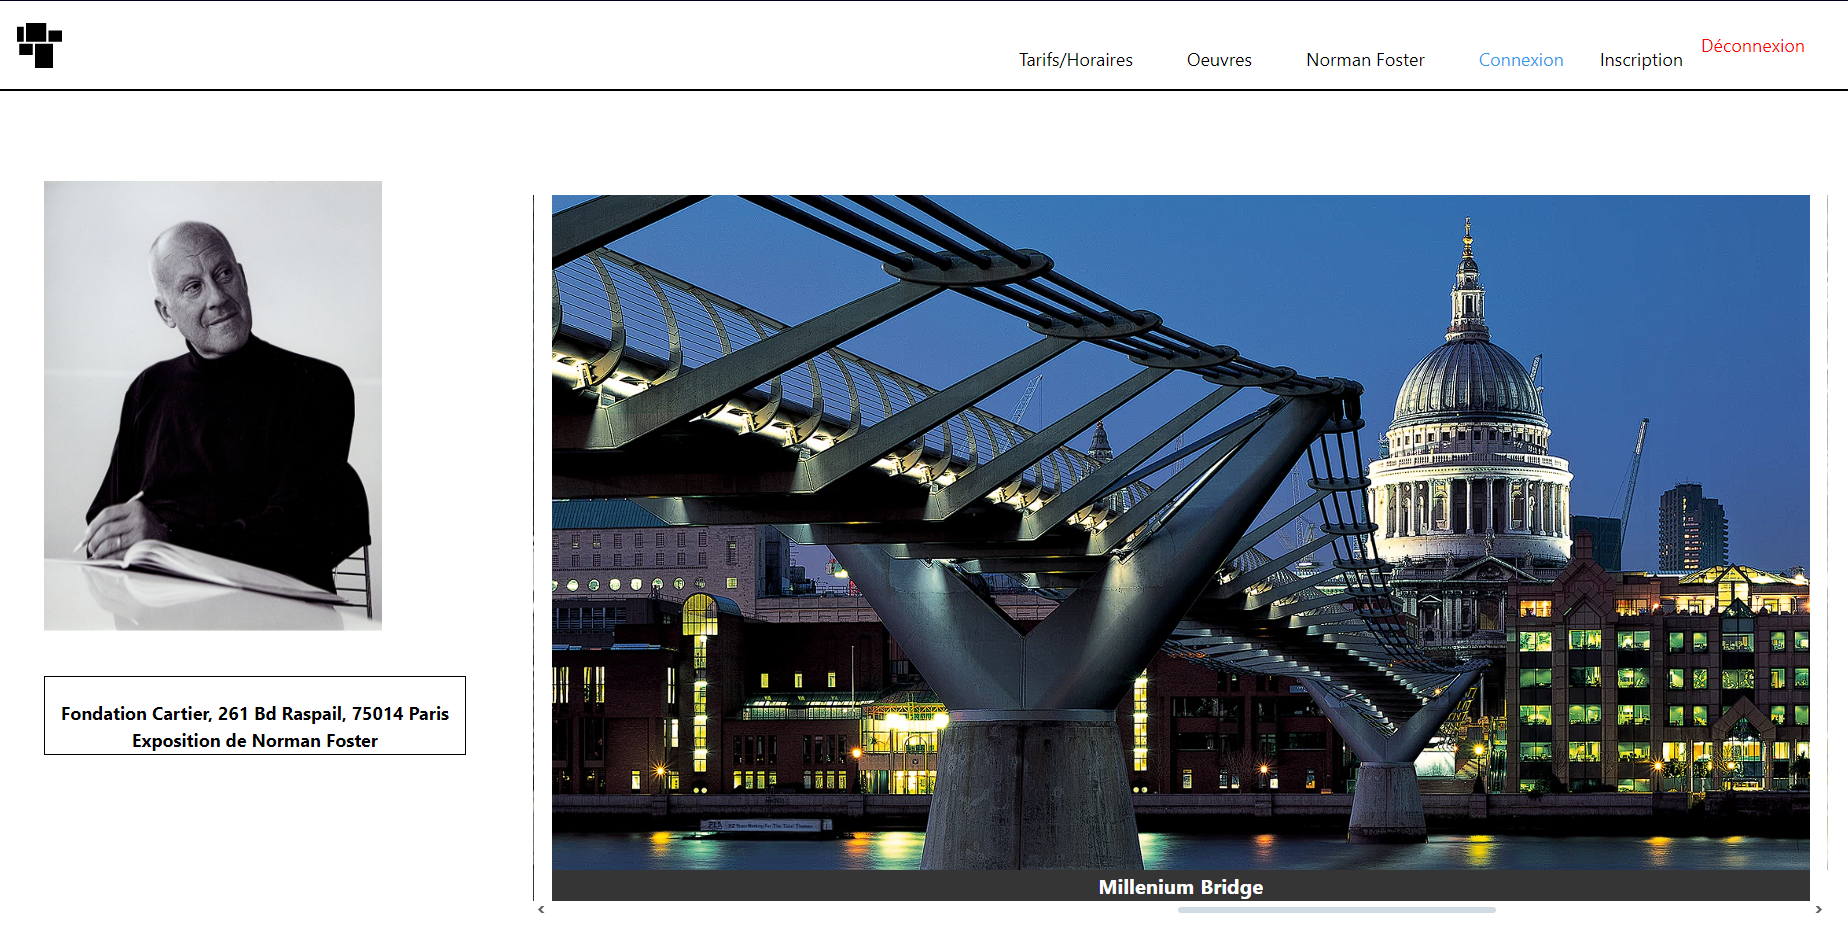Click St Paul's Cathedral dome in photo
The width and height of the screenshot is (1848, 928).
click(x=1467, y=385)
